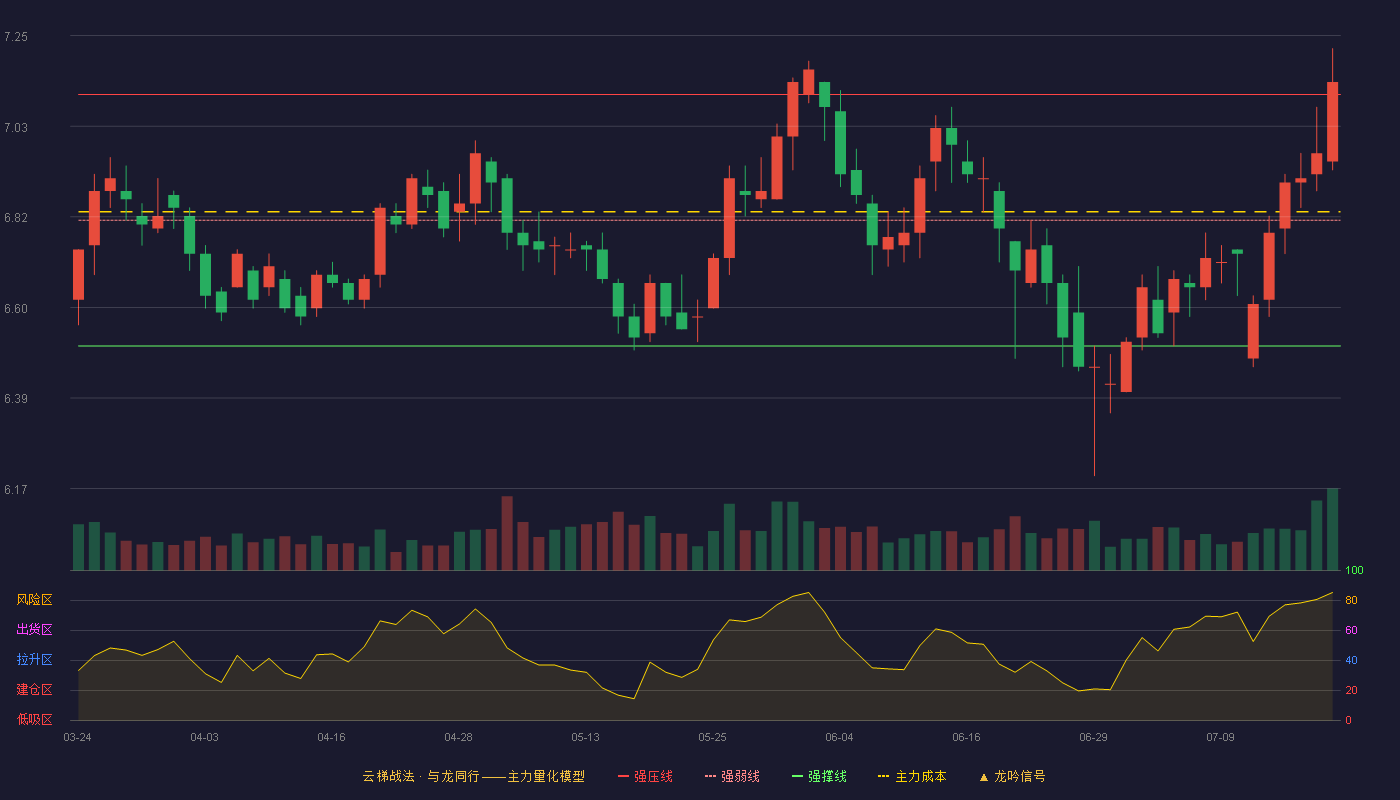Show or hide the 龙吟信号 legend entry
This screenshot has width=1400, height=800.
1012,776
